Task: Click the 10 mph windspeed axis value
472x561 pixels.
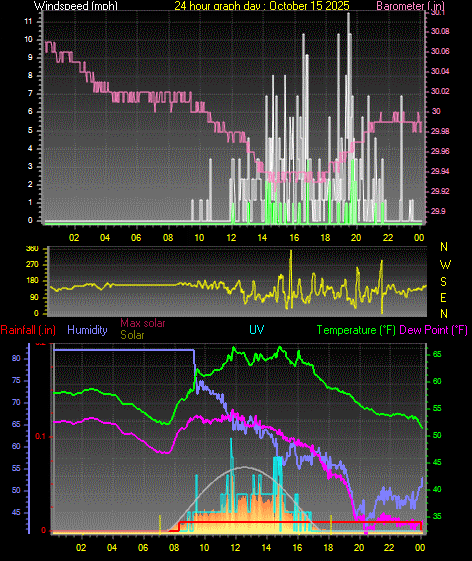Action: pos(28,39)
